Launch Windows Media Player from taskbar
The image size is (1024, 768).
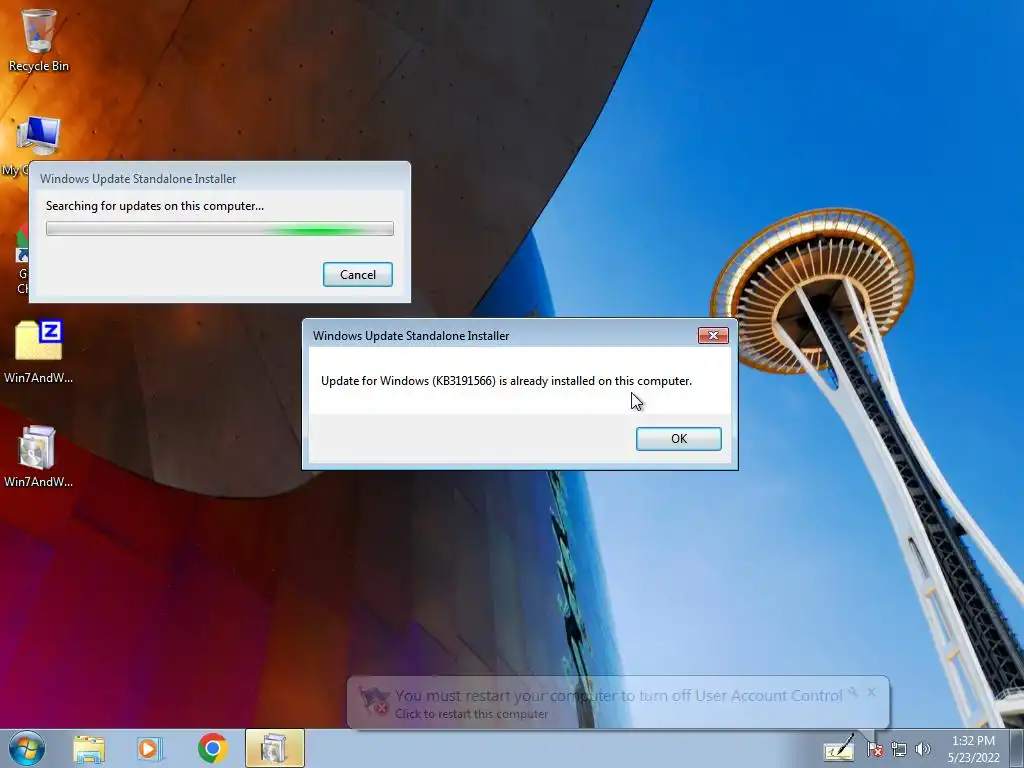[x=150, y=749]
